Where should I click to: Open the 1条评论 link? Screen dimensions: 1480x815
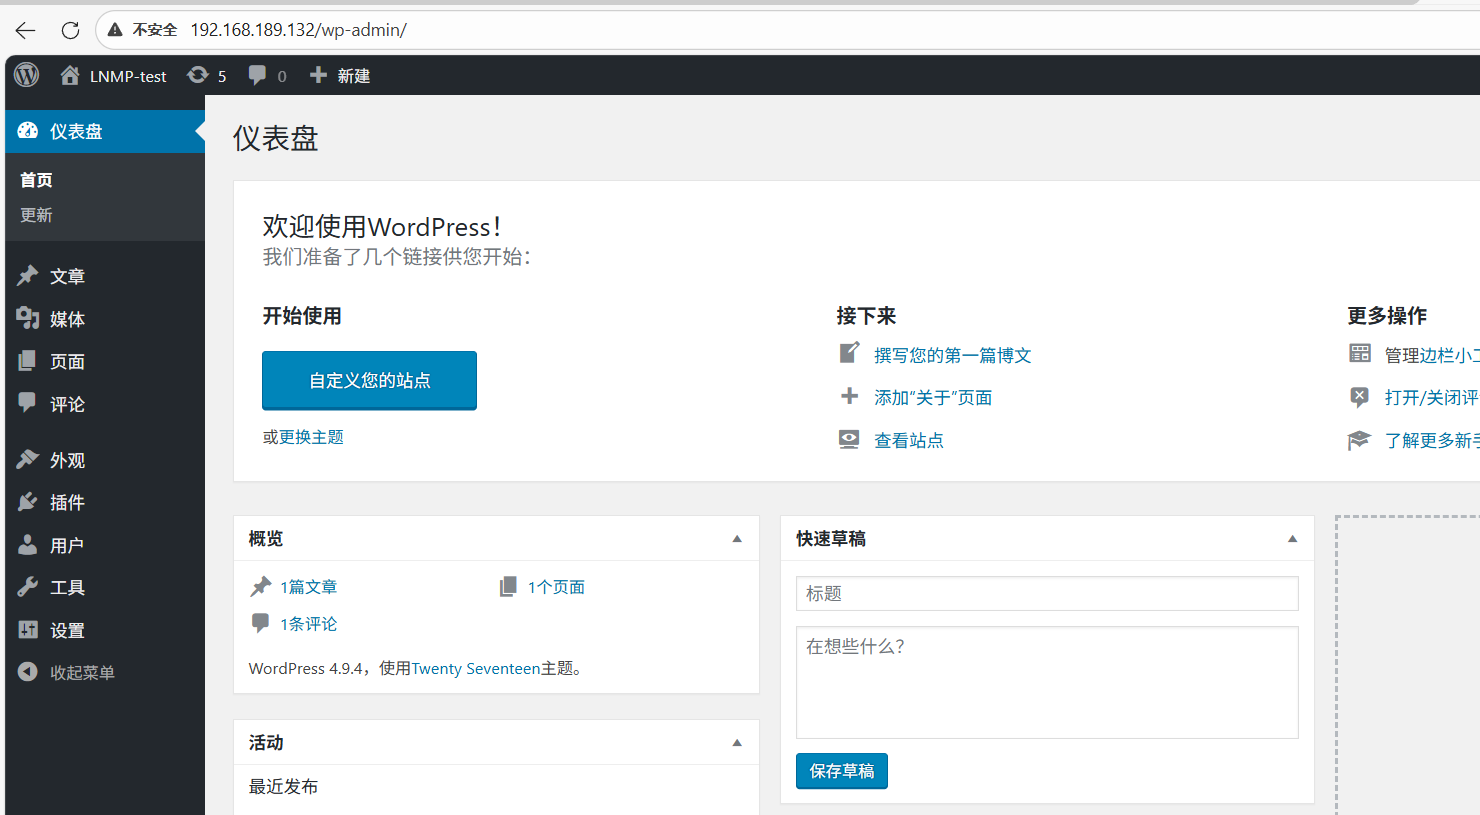click(308, 624)
